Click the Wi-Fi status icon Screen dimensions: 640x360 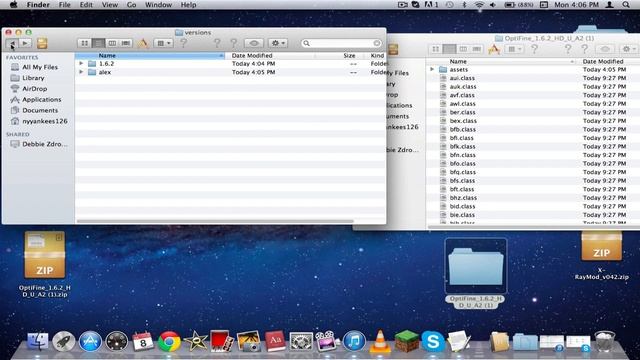click(x=479, y=5)
